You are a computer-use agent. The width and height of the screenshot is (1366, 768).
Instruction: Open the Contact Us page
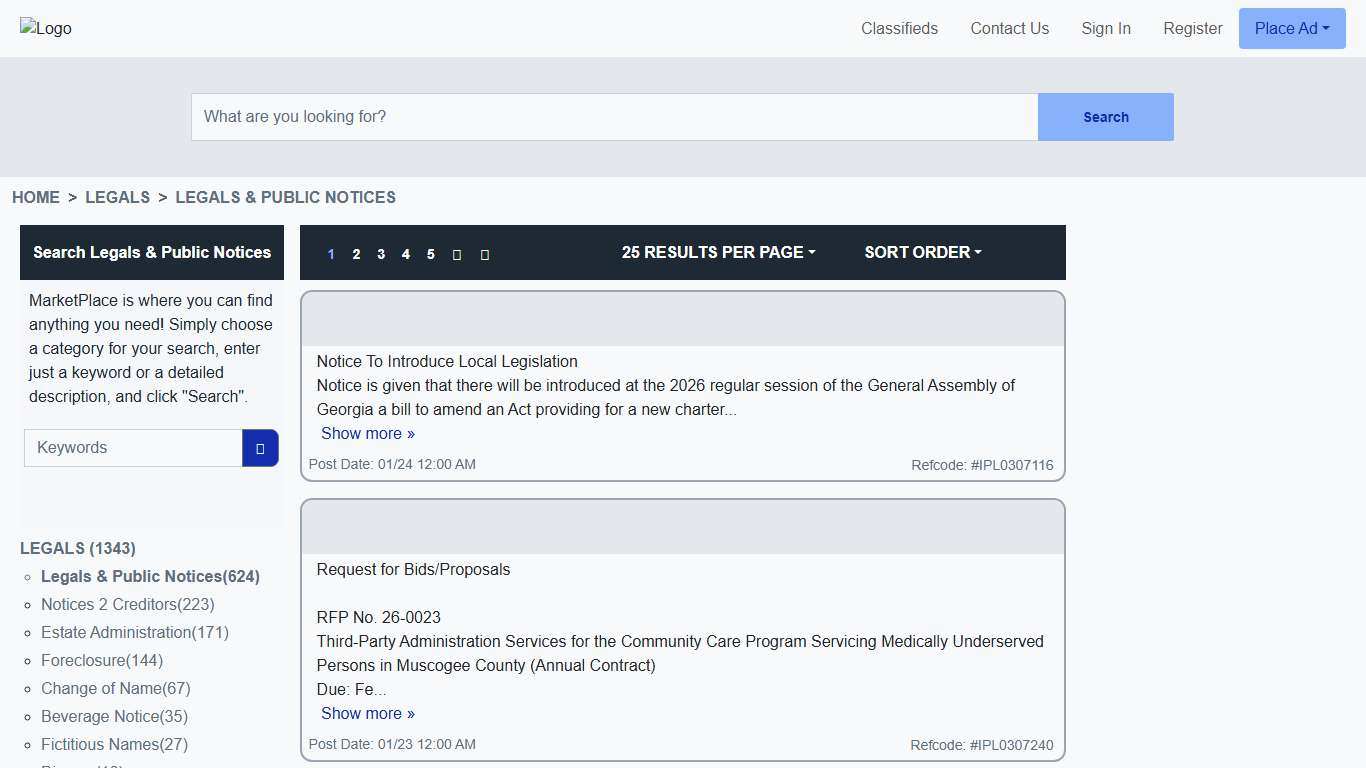click(x=1009, y=28)
